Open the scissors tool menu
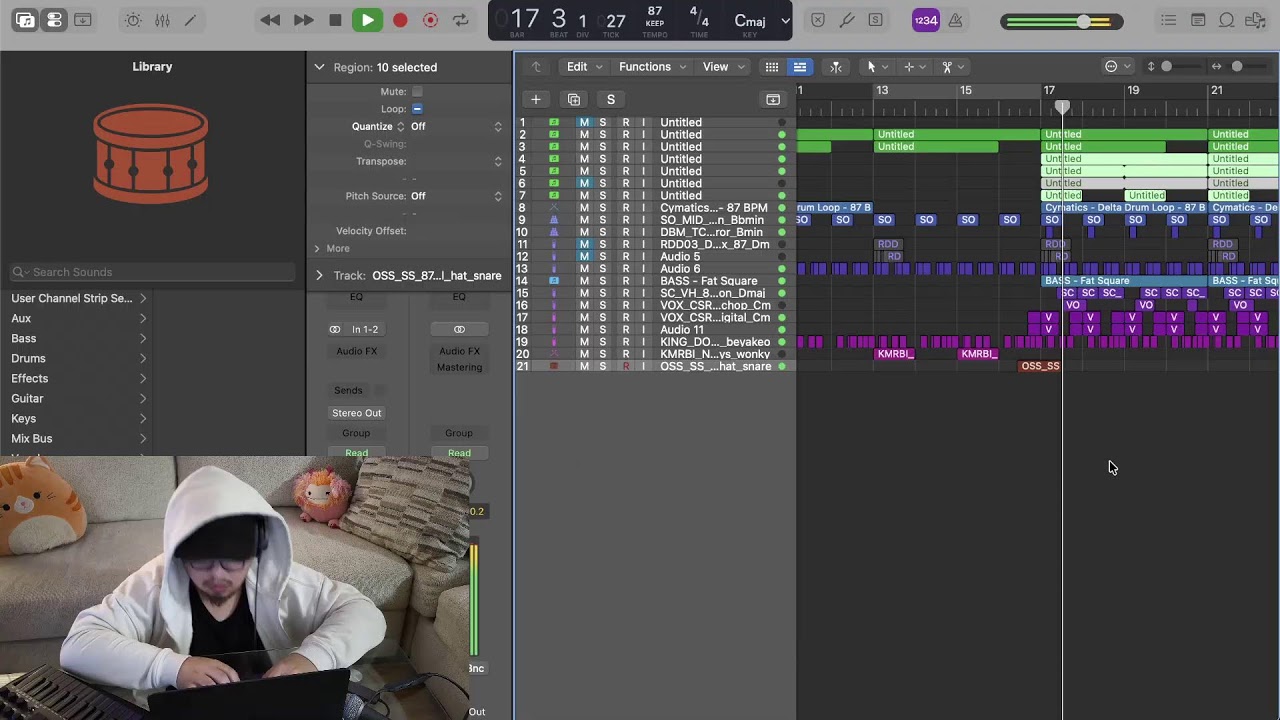The height and width of the screenshot is (720, 1280). [953, 67]
